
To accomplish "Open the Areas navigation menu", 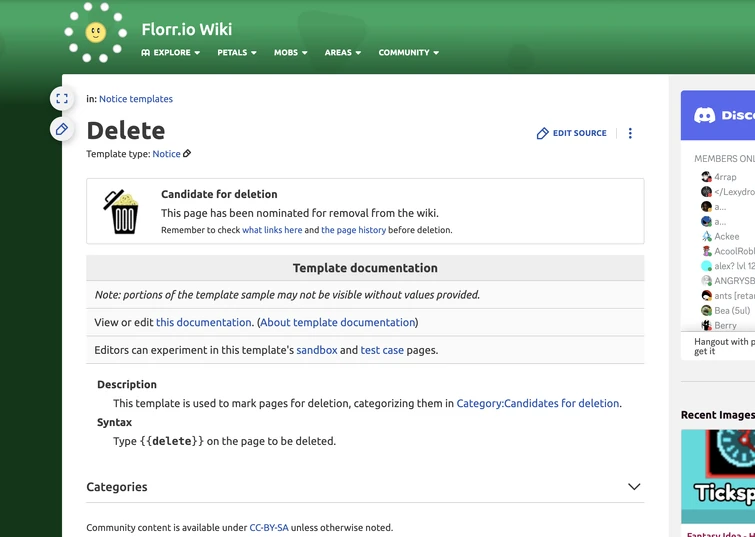I will [x=343, y=52].
